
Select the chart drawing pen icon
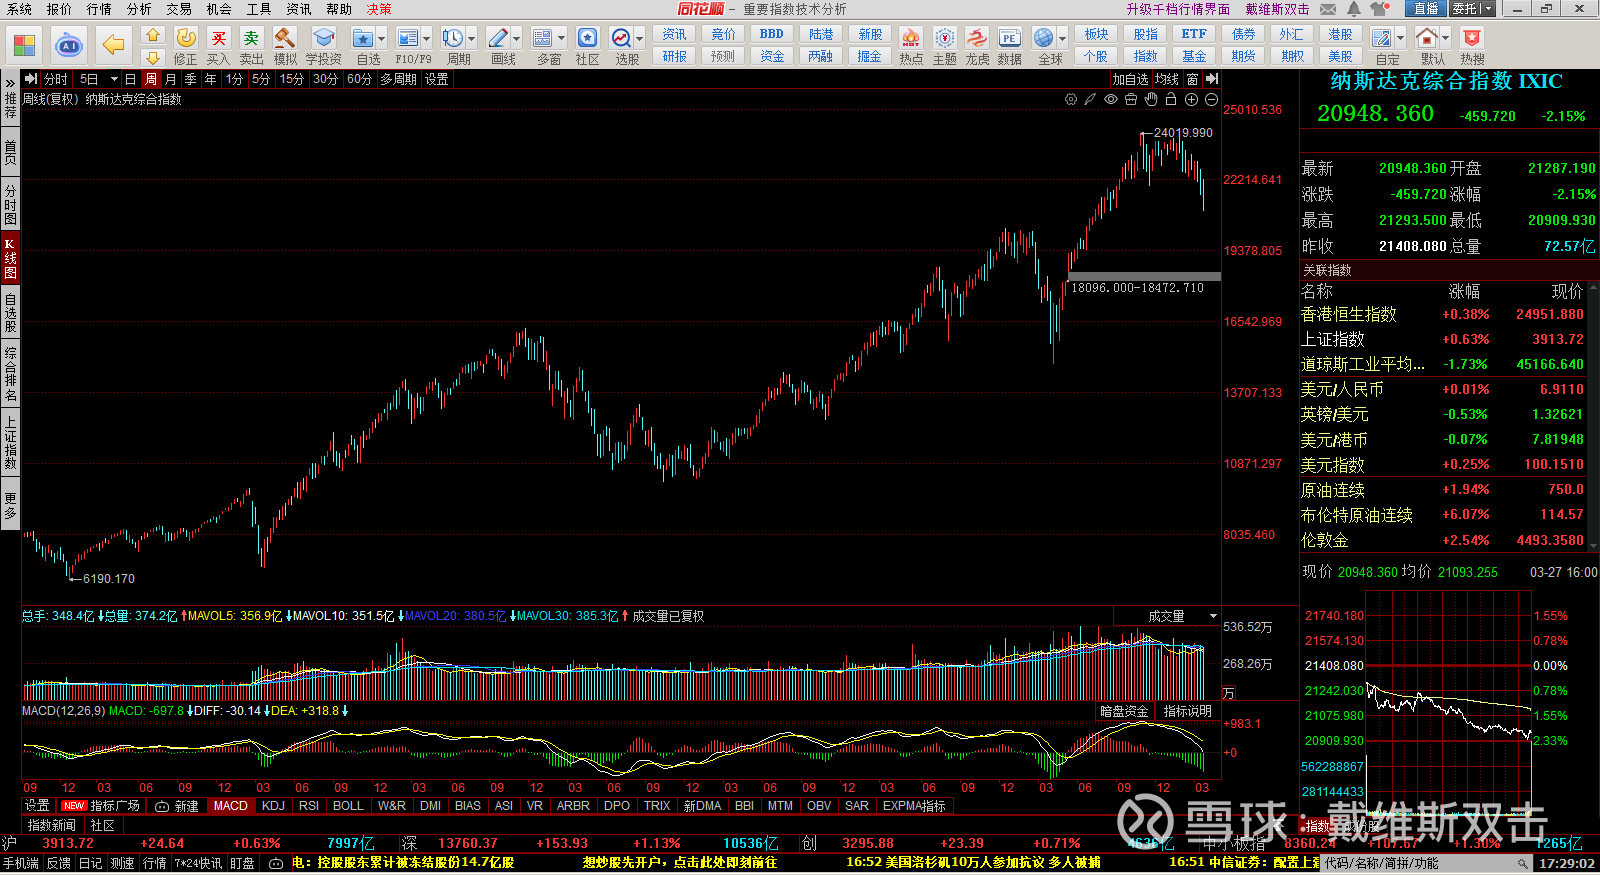tap(1091, 99)
